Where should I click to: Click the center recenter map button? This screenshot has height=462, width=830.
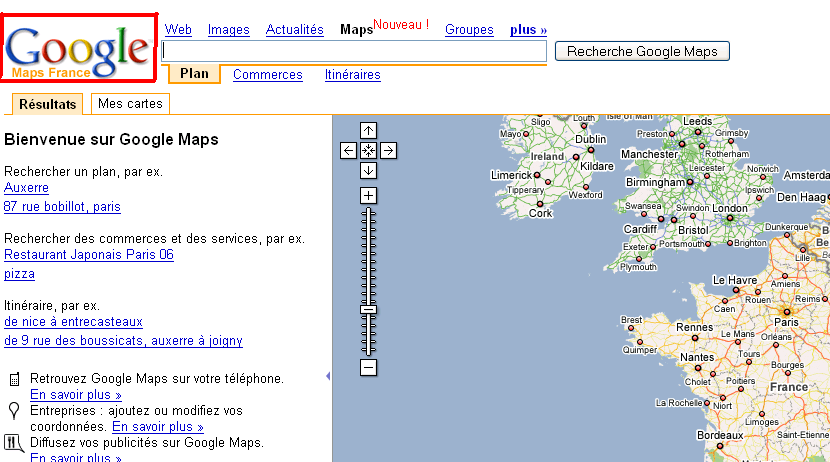tap(368, 150)
